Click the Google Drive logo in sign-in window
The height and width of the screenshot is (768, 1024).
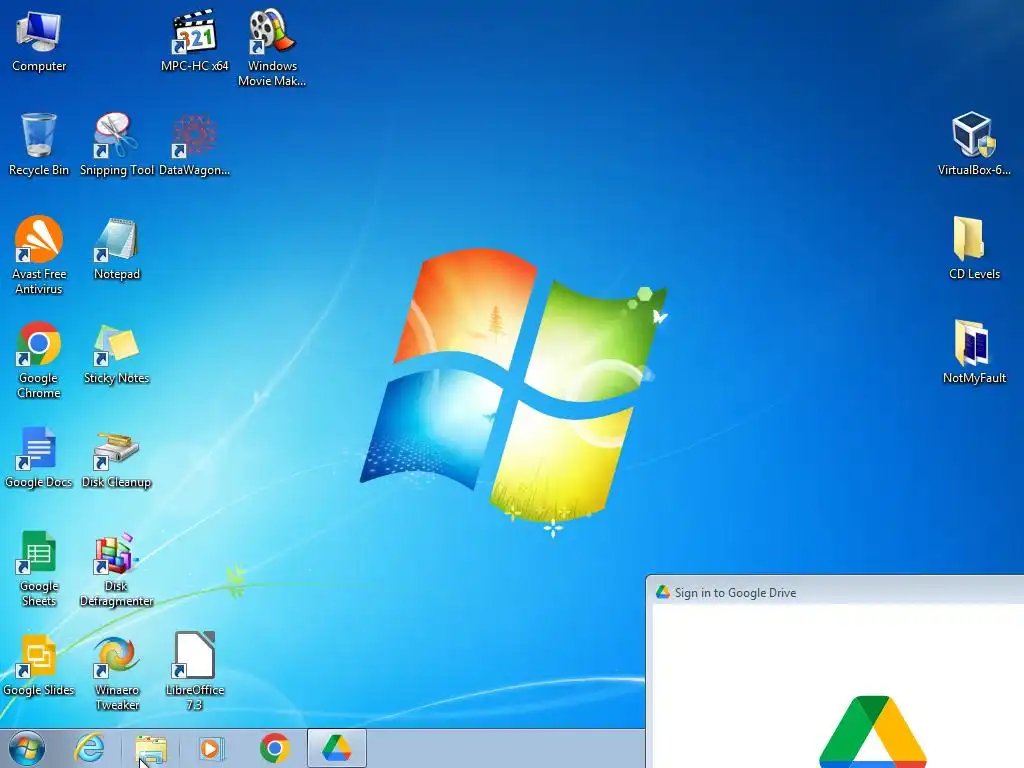[x=872, y=731]
